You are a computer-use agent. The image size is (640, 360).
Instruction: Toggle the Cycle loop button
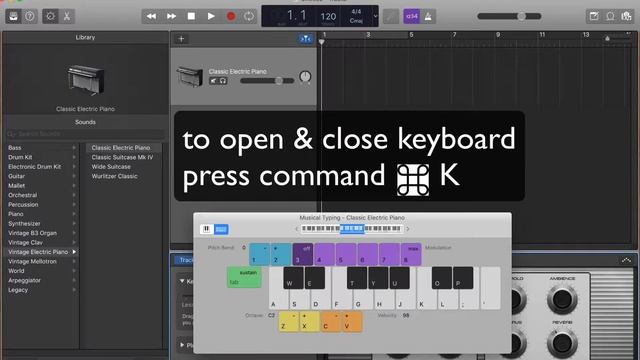[x=249, y=16]
